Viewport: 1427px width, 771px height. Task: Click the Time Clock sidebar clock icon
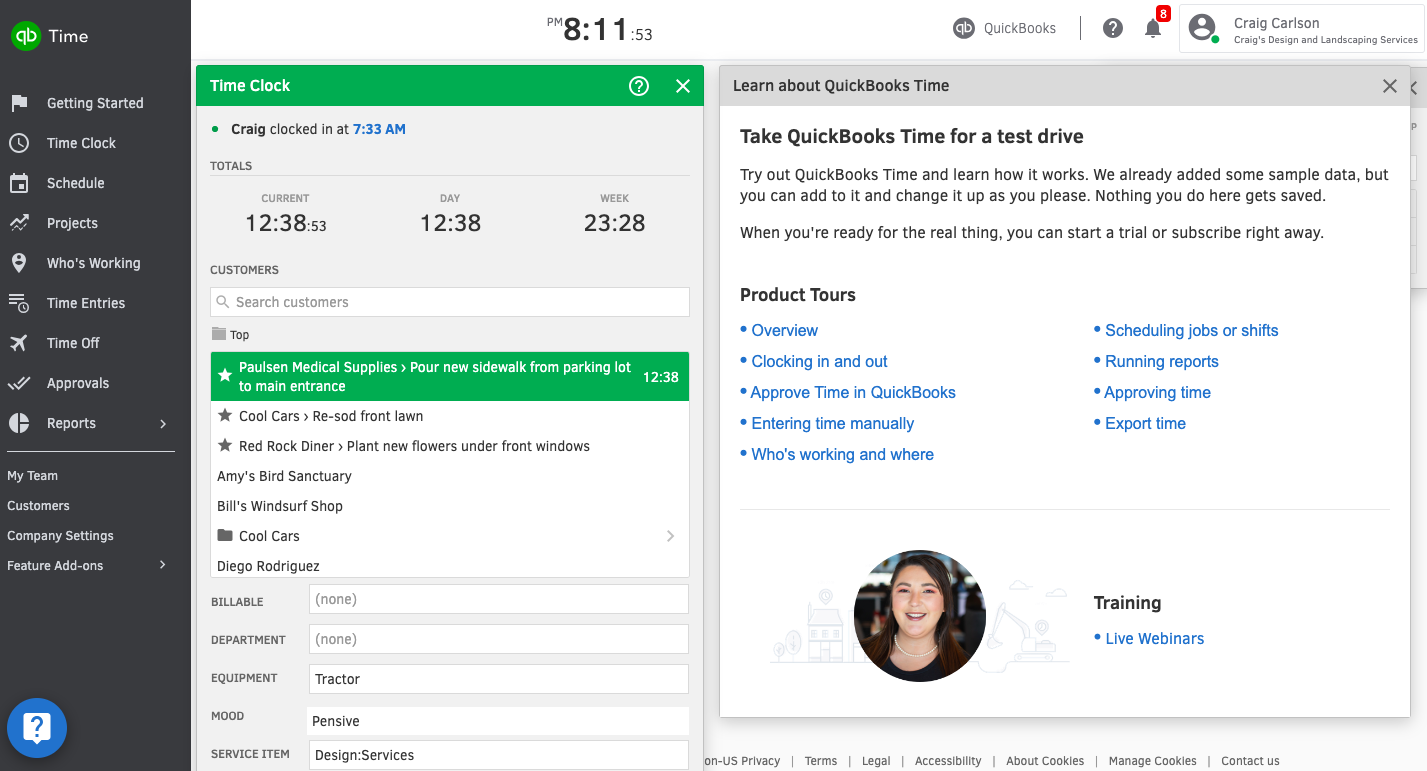(x=19, y=143)
